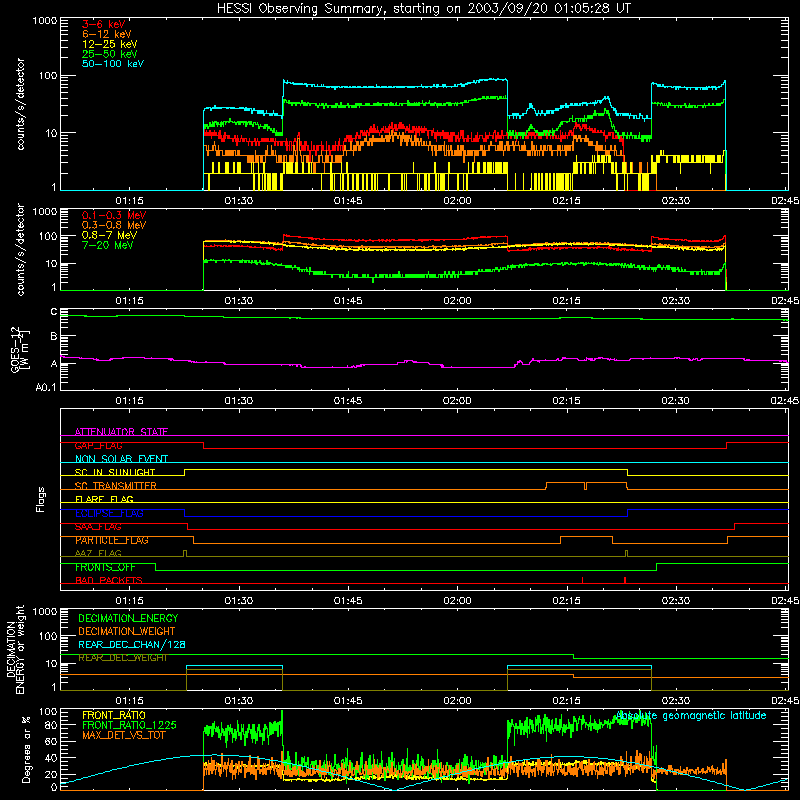The height and width of the screenshot is (800, 800).
Task: Click the PARTICLE_FLAG label
Action: (x=112, y=540)
